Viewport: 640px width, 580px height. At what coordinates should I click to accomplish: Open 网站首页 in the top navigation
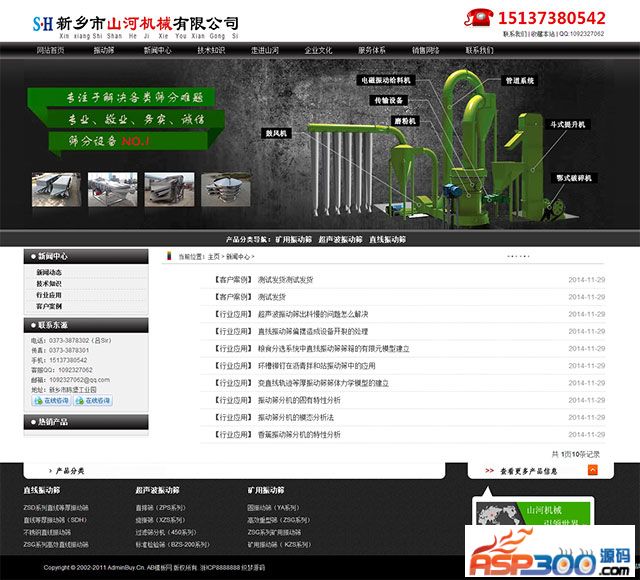click(x=50, y=50)
